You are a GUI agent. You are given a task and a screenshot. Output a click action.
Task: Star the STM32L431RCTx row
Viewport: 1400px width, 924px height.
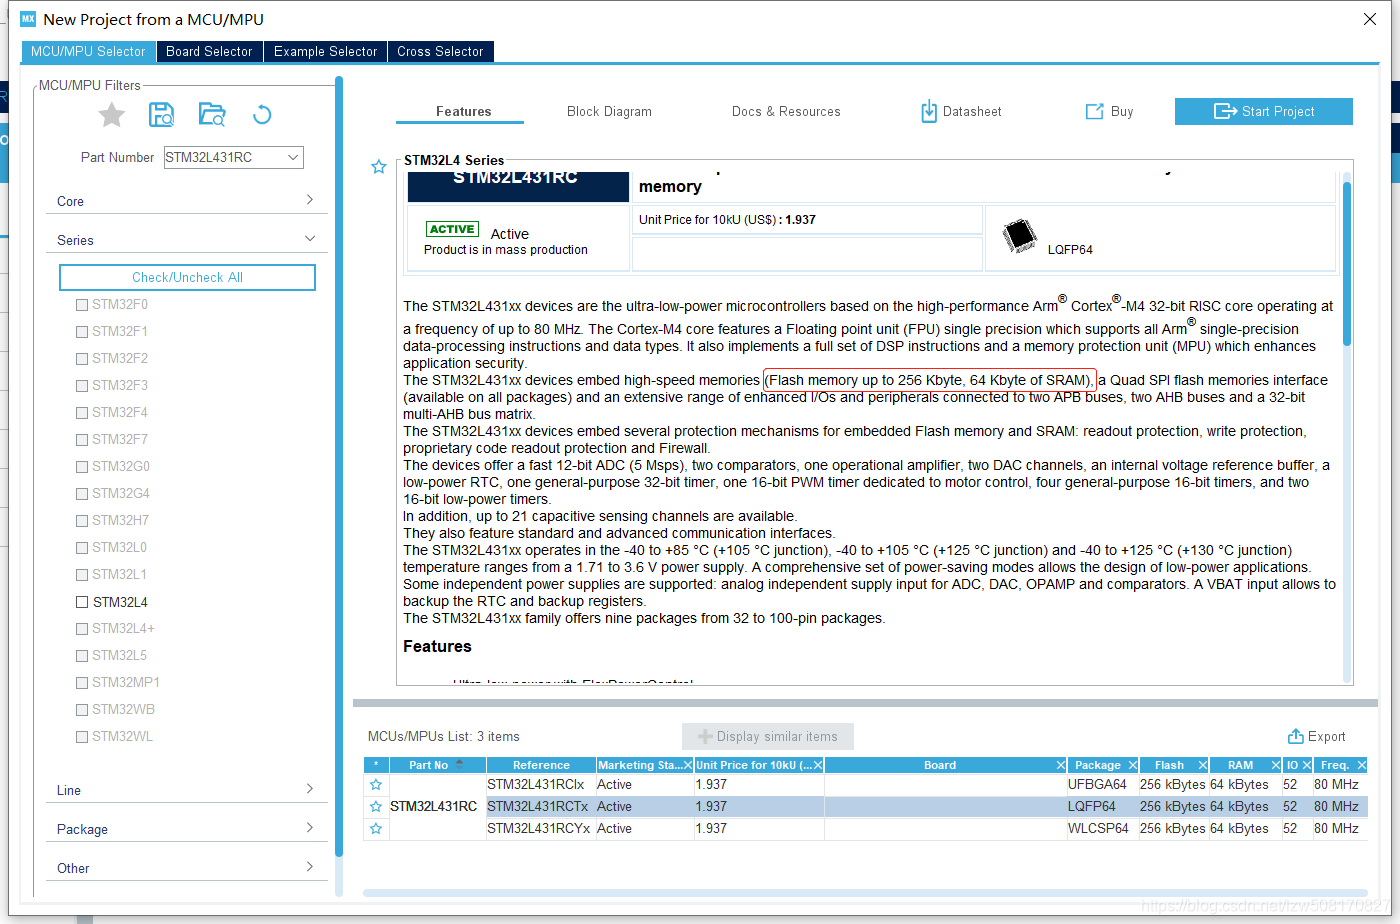click(376, 807)
